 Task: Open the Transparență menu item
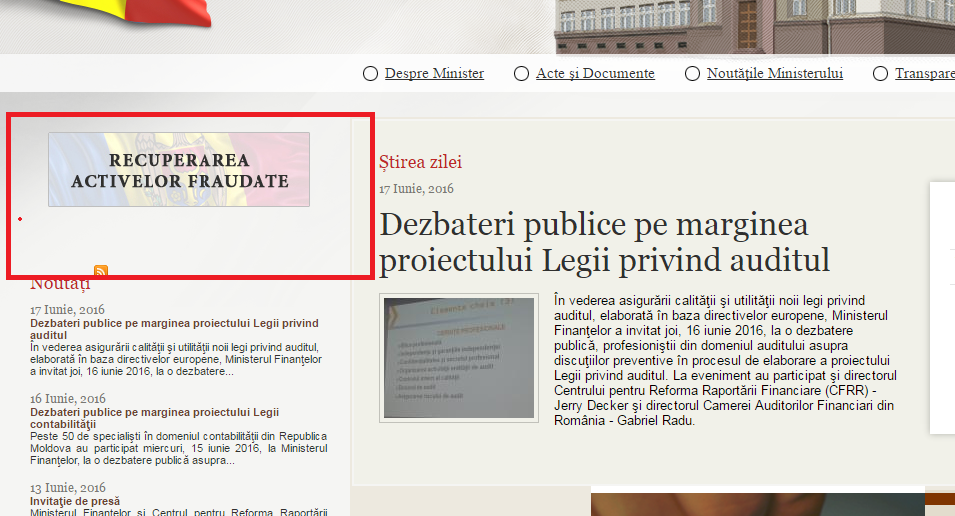click(925, 74)
